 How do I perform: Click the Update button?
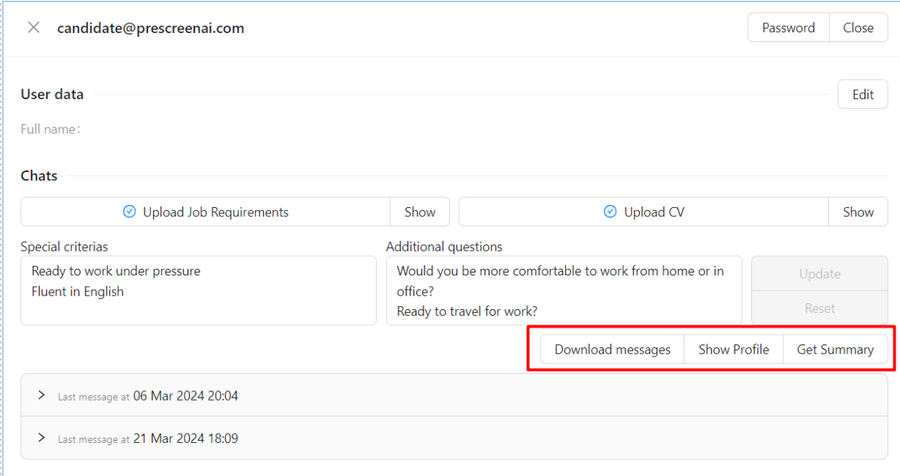[820, 274]
